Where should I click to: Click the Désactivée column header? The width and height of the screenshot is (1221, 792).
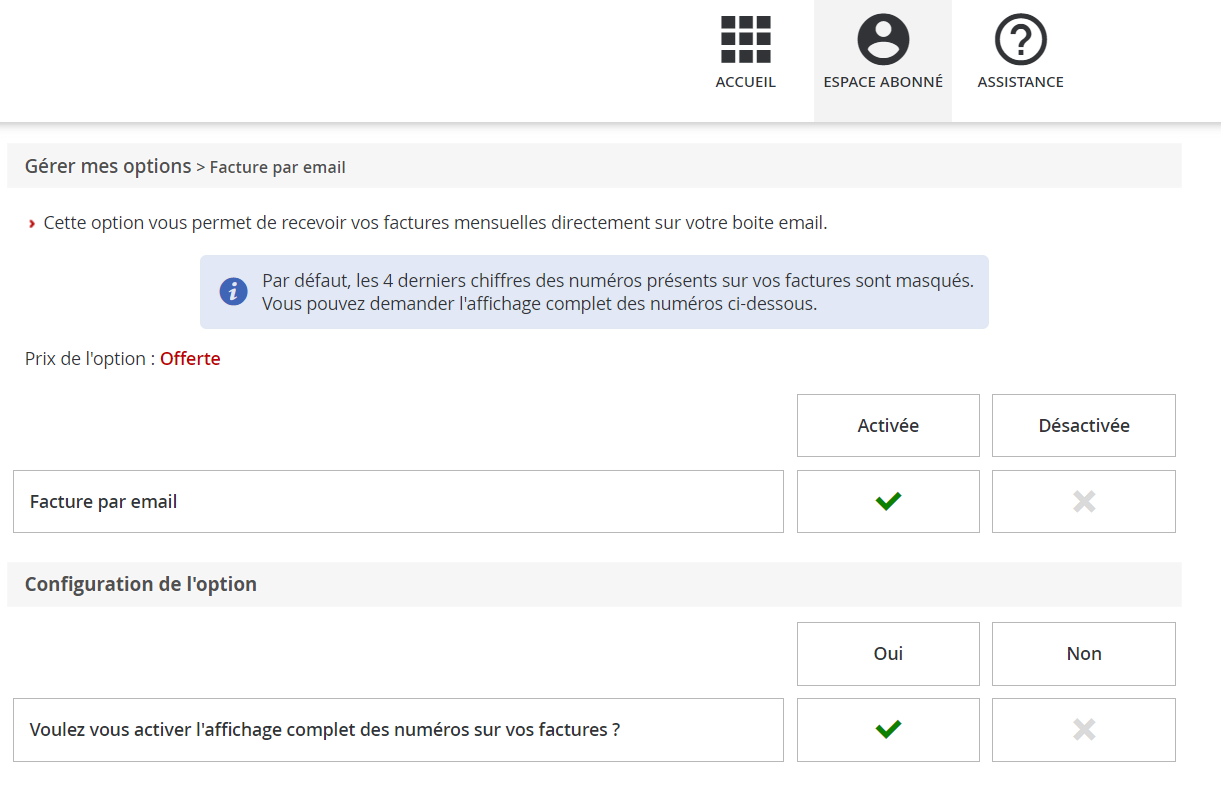[x=1084, y=426]
